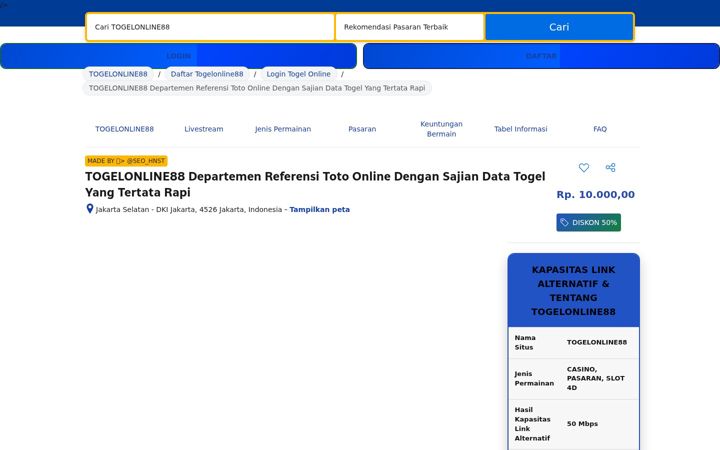Click the blue Cari search button
Image resolution: width=720 pixels, height=450 pixels.
(559, 27)
